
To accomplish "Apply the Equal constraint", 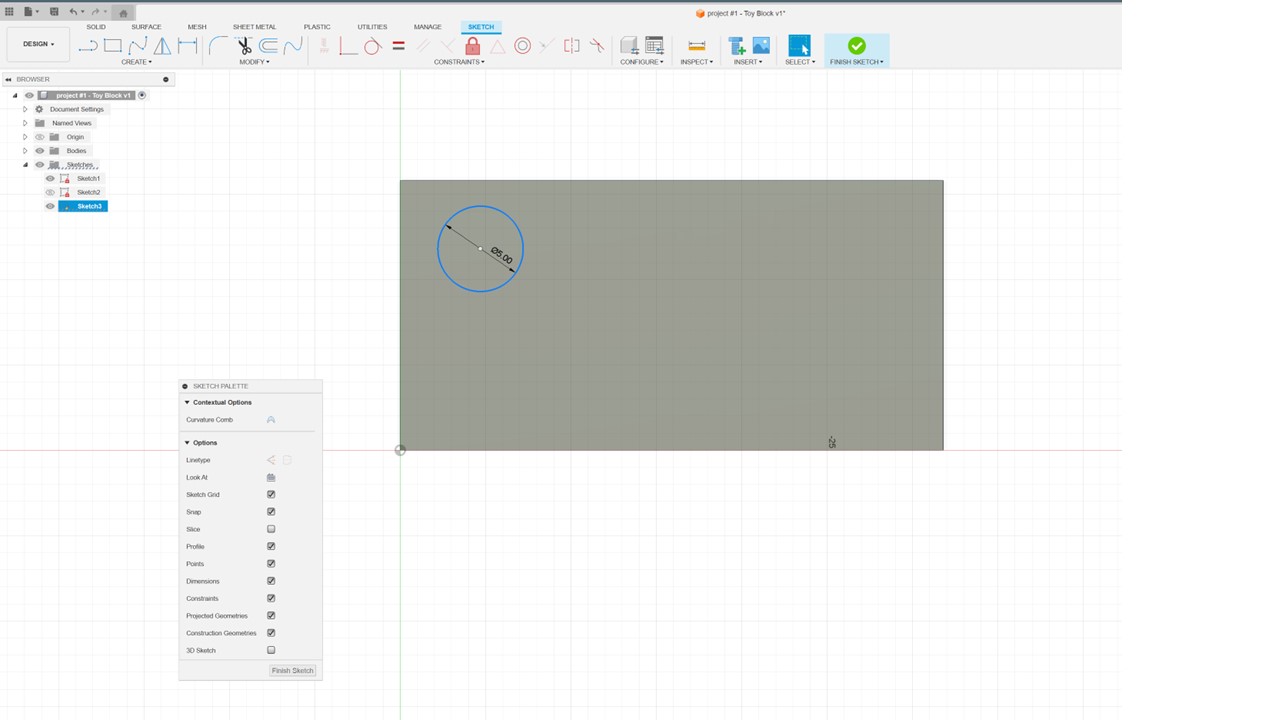I will tap(398, 46).
